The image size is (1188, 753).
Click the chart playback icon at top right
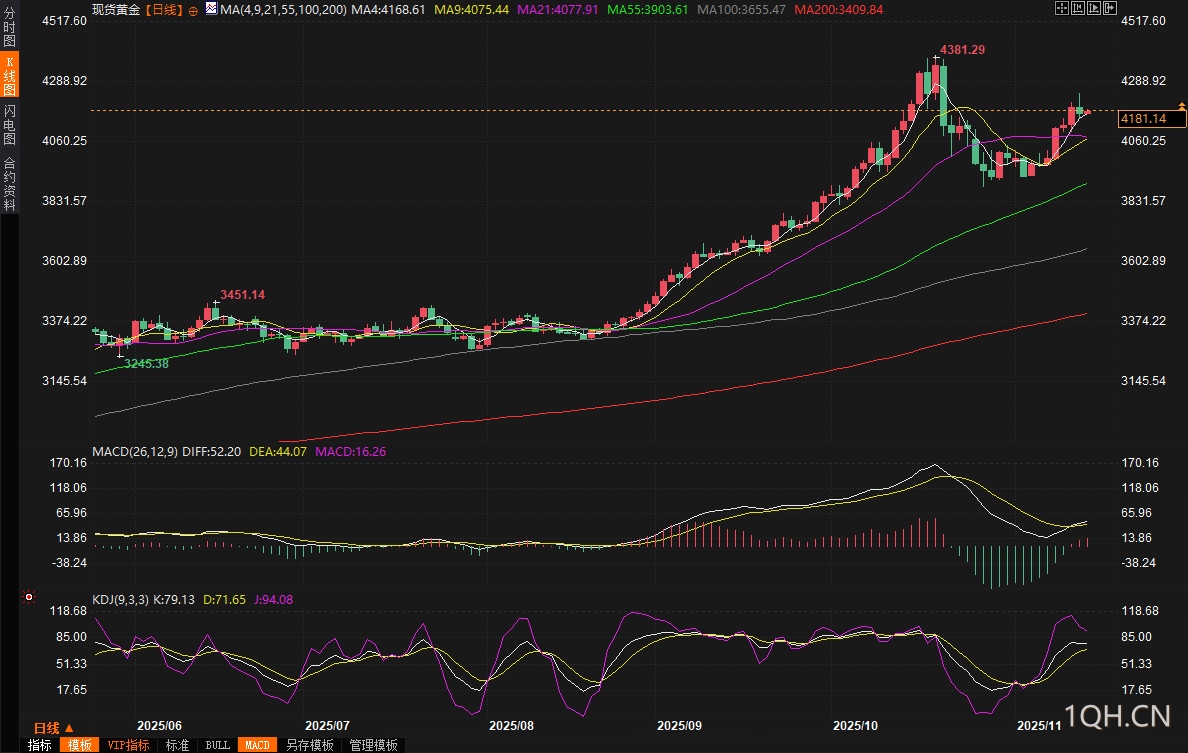[1095, 8]
